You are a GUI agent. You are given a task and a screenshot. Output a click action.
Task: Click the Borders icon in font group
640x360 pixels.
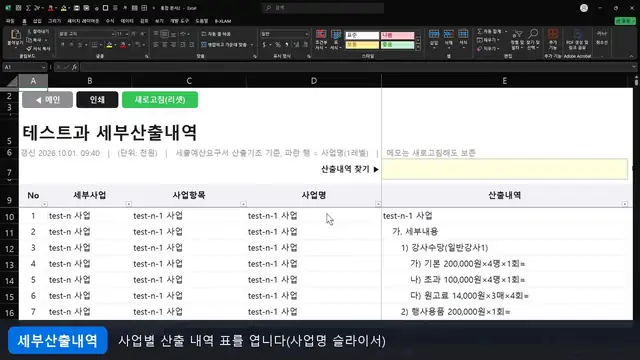click(94, 44)
